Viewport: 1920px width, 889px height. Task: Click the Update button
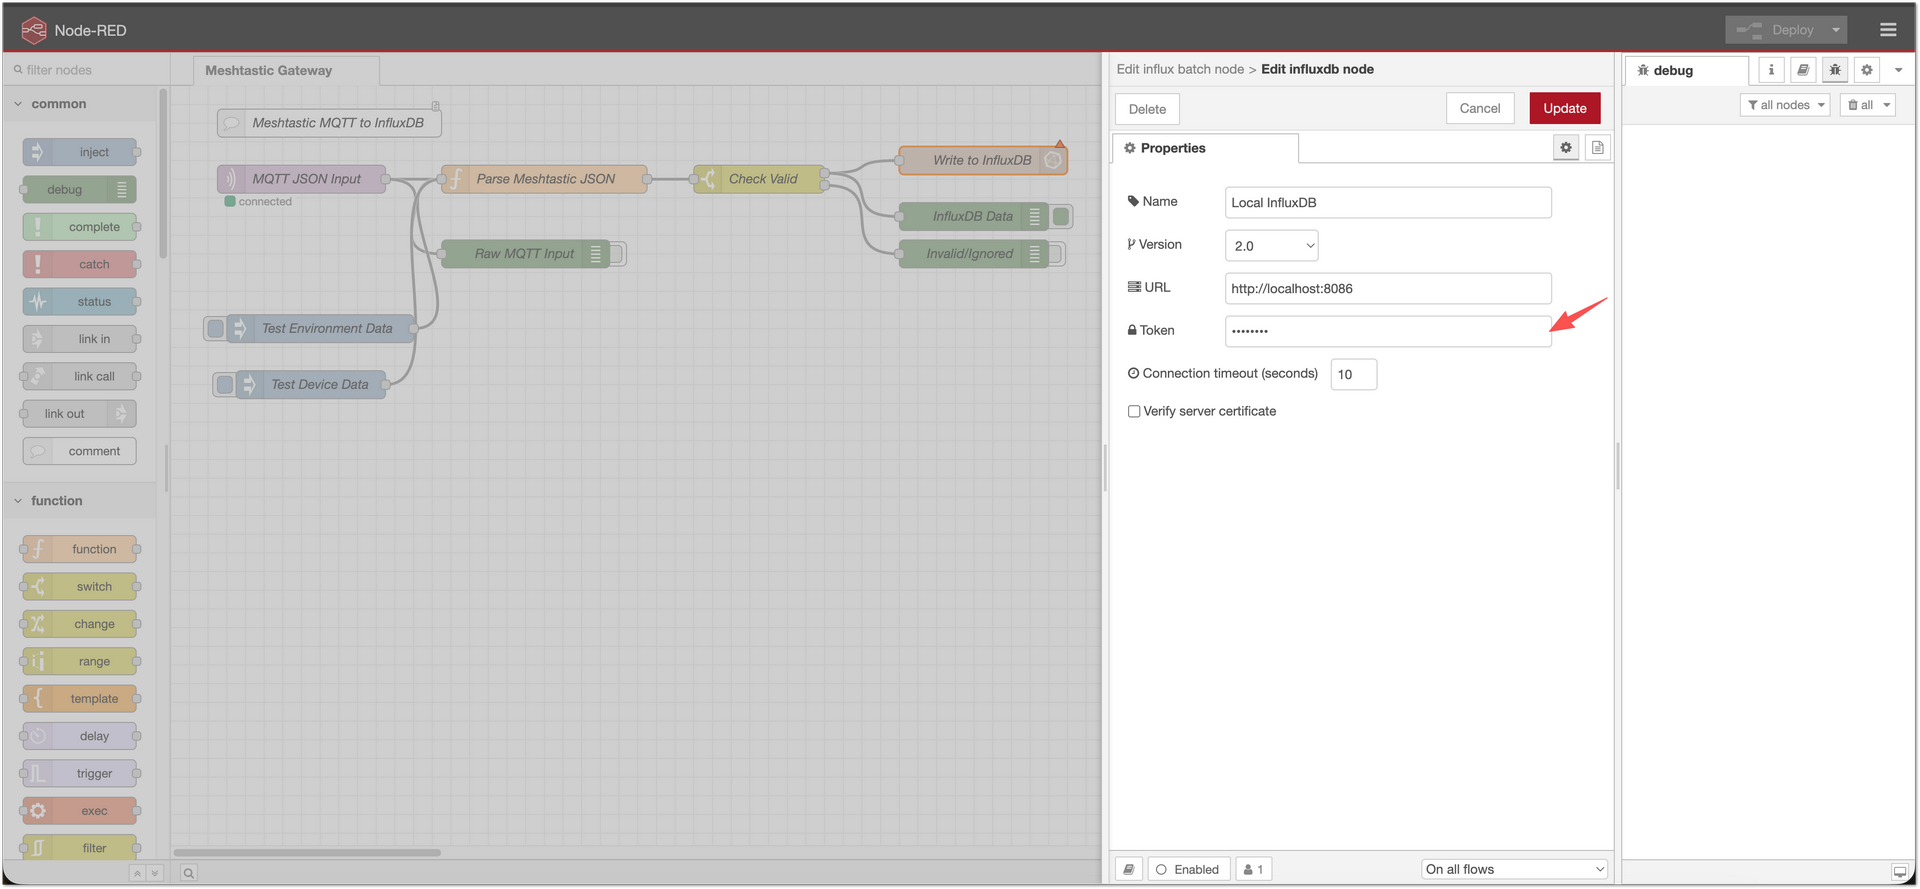(1564, 109)
